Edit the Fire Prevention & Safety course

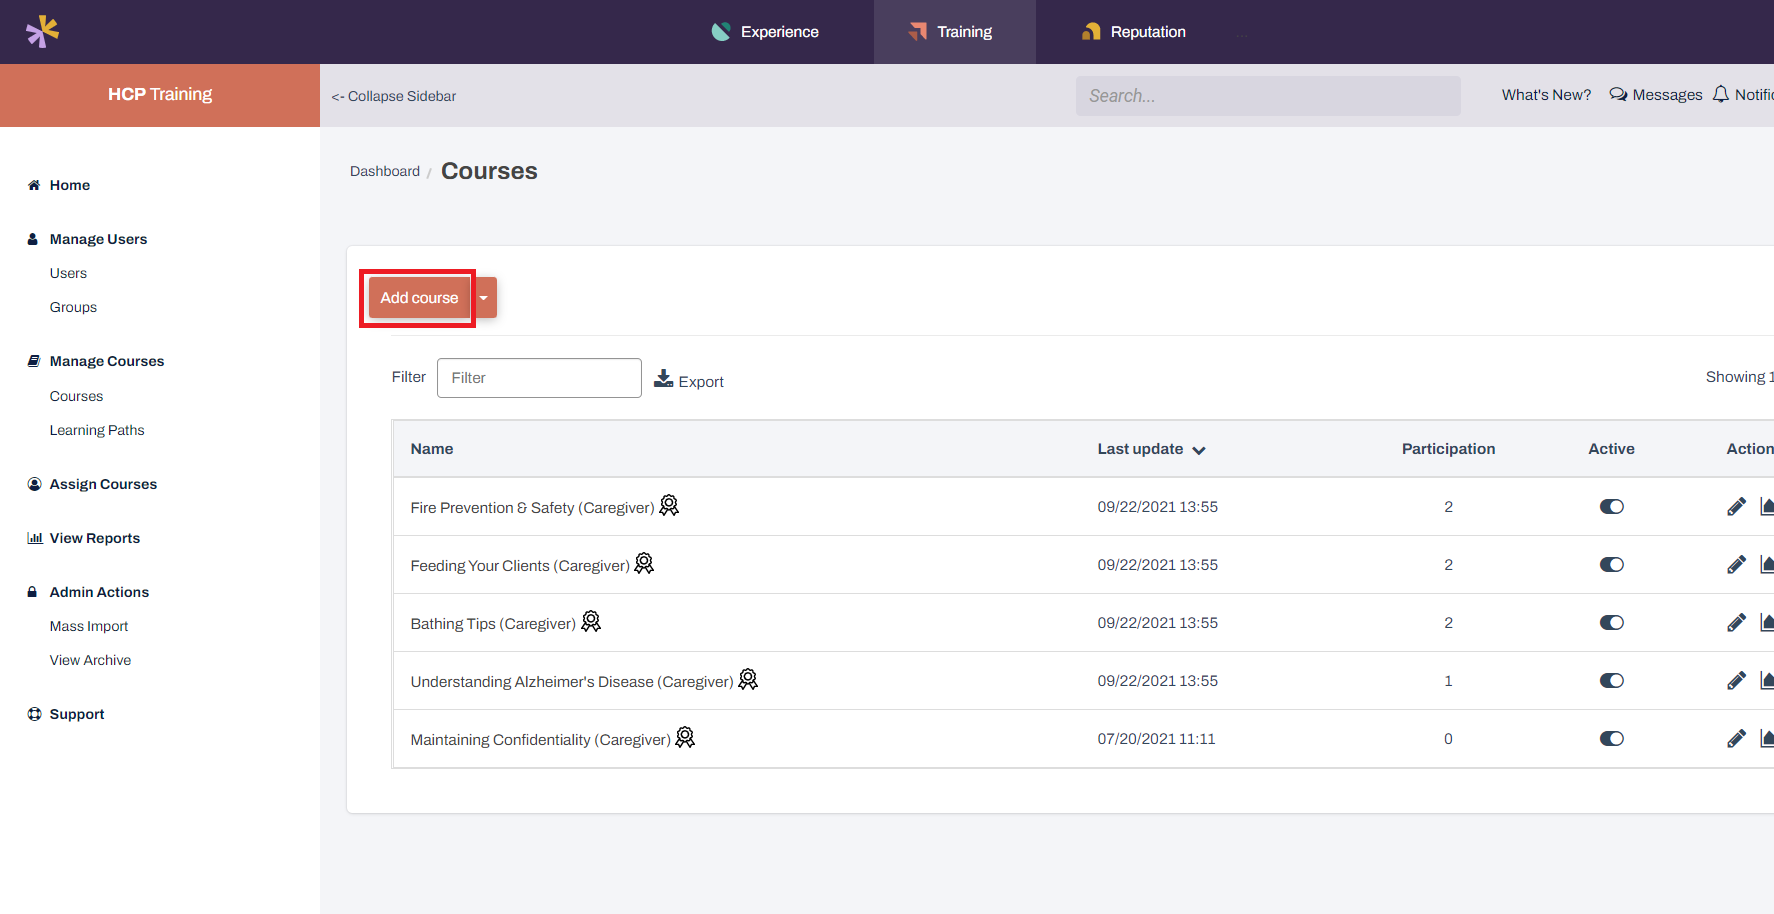[x=1736, y=506]
